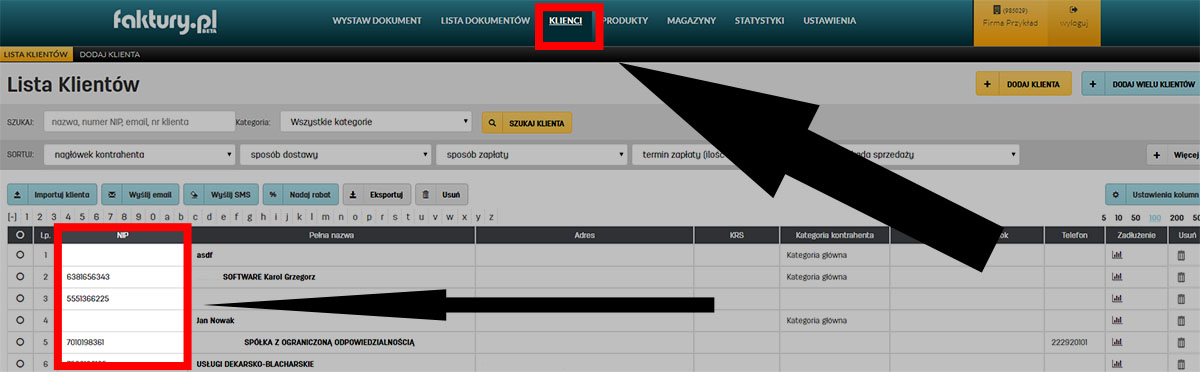
Task: Open debt chart for SPÓŁKA Z OGRANICZONĄ ODPOWIEDZIALNOŚCIĄ
Action: (x=1117, y=343)
